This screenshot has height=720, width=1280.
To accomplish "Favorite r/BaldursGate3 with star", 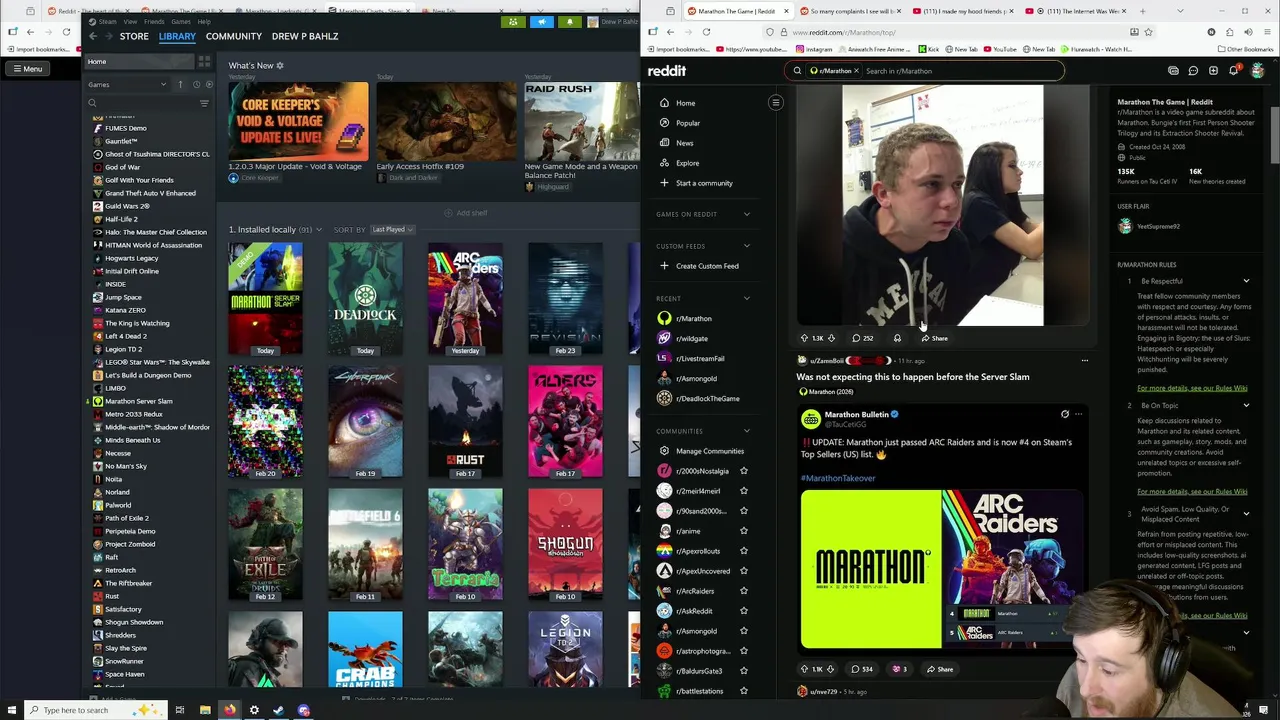I will pos(743,671).
